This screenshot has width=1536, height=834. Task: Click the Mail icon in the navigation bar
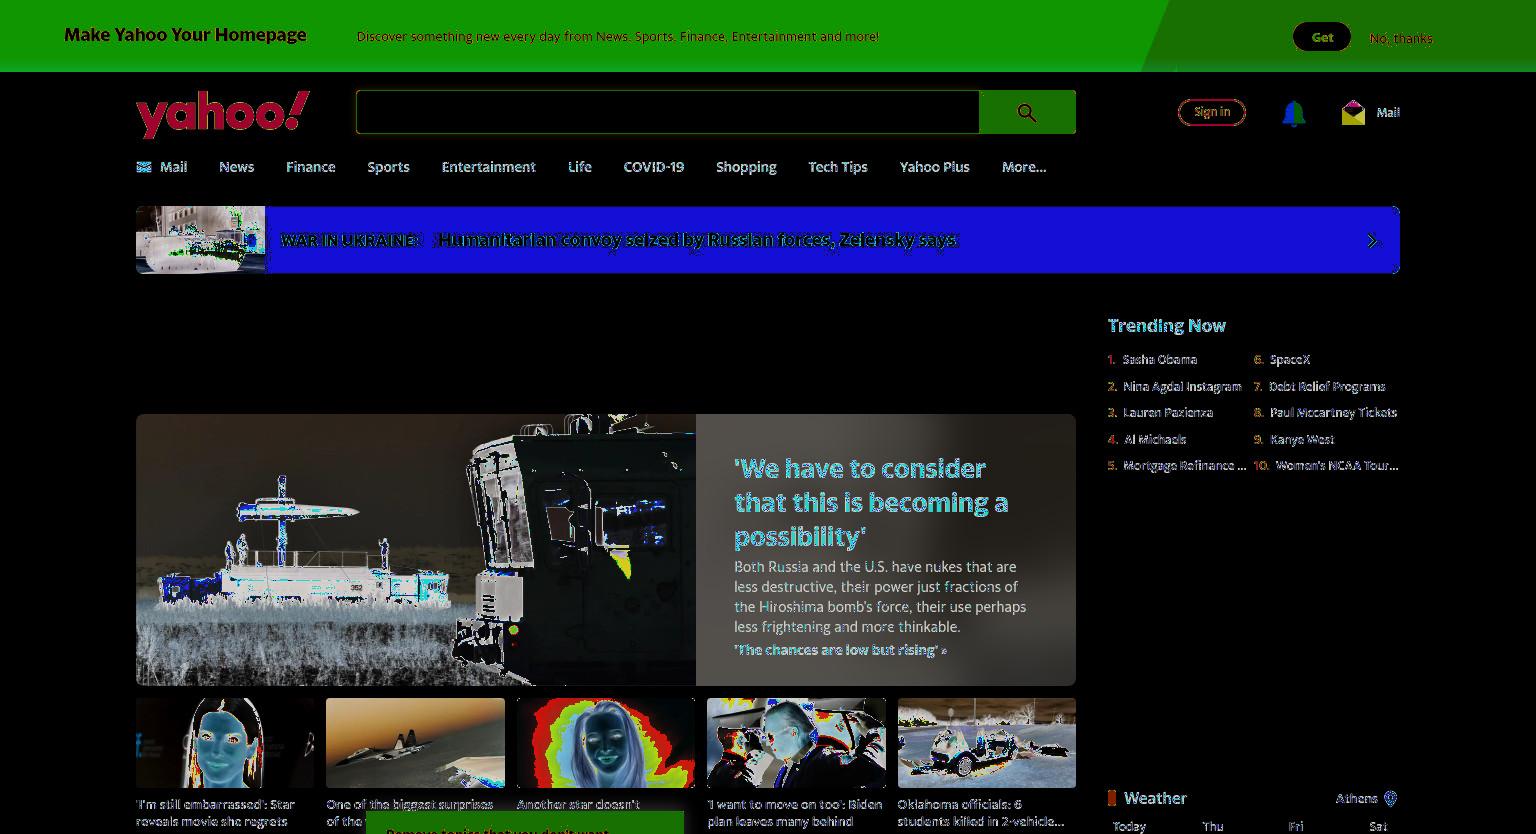pyautogui.click(x=144, y=167)
